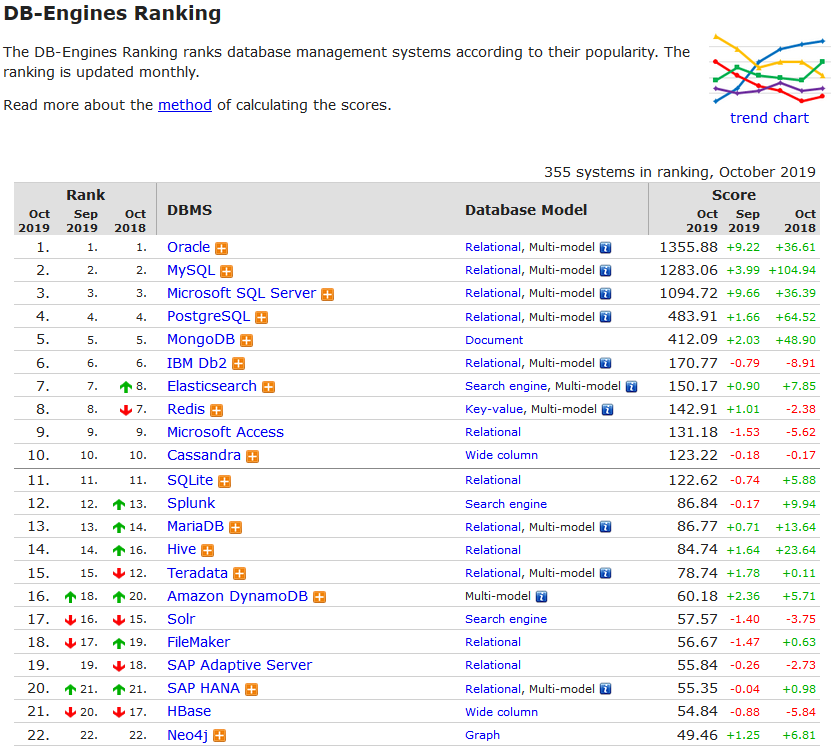Click the orange plus icon beside PostgreSQL
Viewport: 833px width, 749px height.
click(x=261, y=318)
